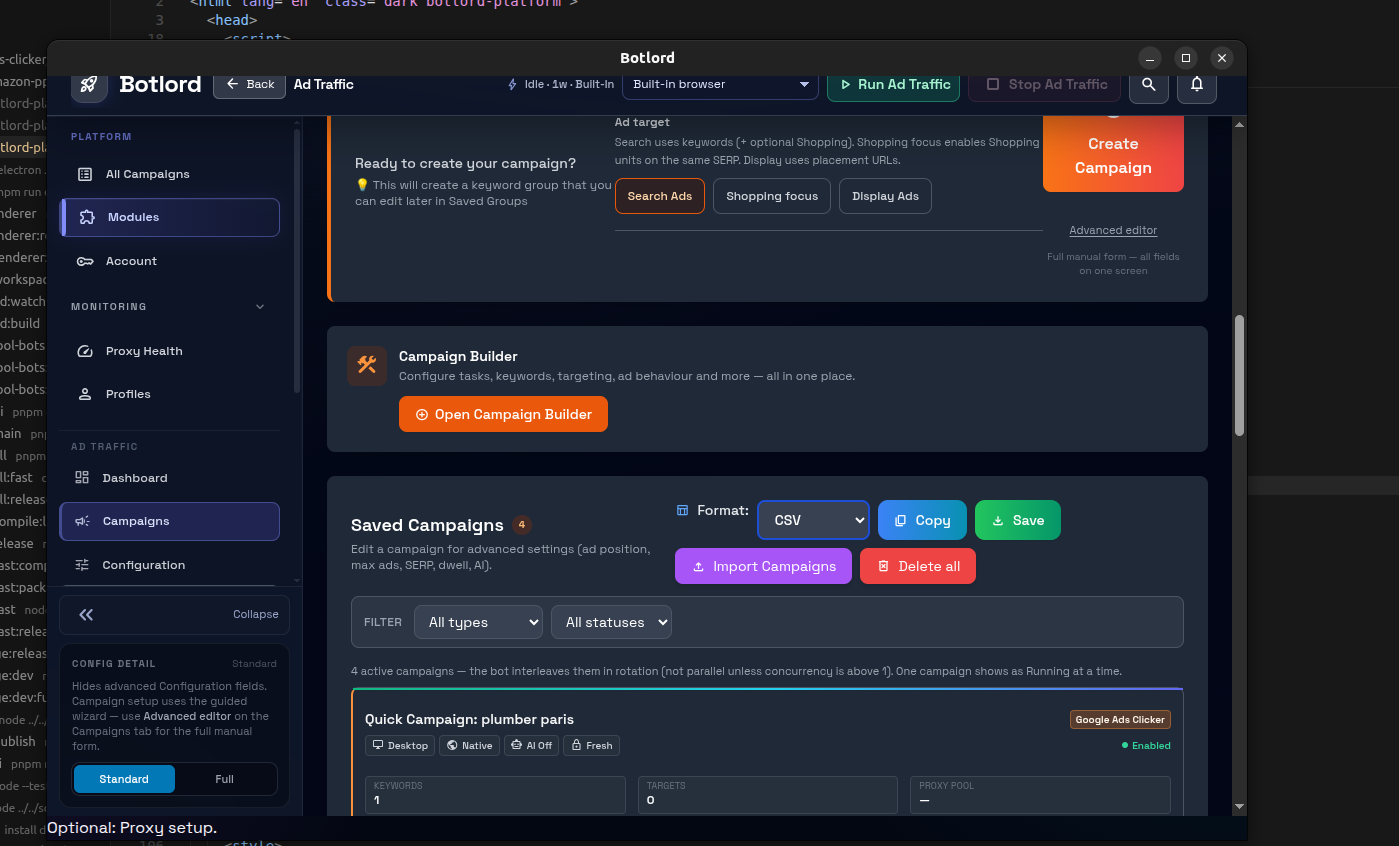Click the Create Campaign button
Screen dimensions: 1399x846
click(x=1113, y=153)
